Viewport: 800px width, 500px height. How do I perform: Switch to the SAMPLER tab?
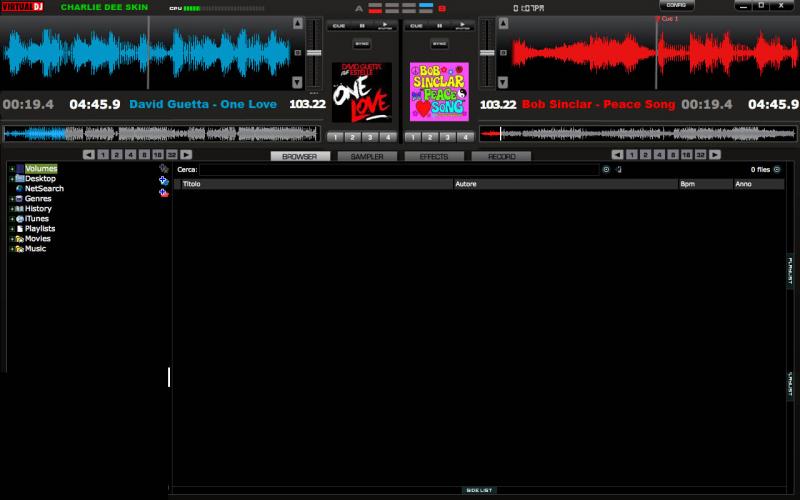pyautogui.click(x=367, y=157)
